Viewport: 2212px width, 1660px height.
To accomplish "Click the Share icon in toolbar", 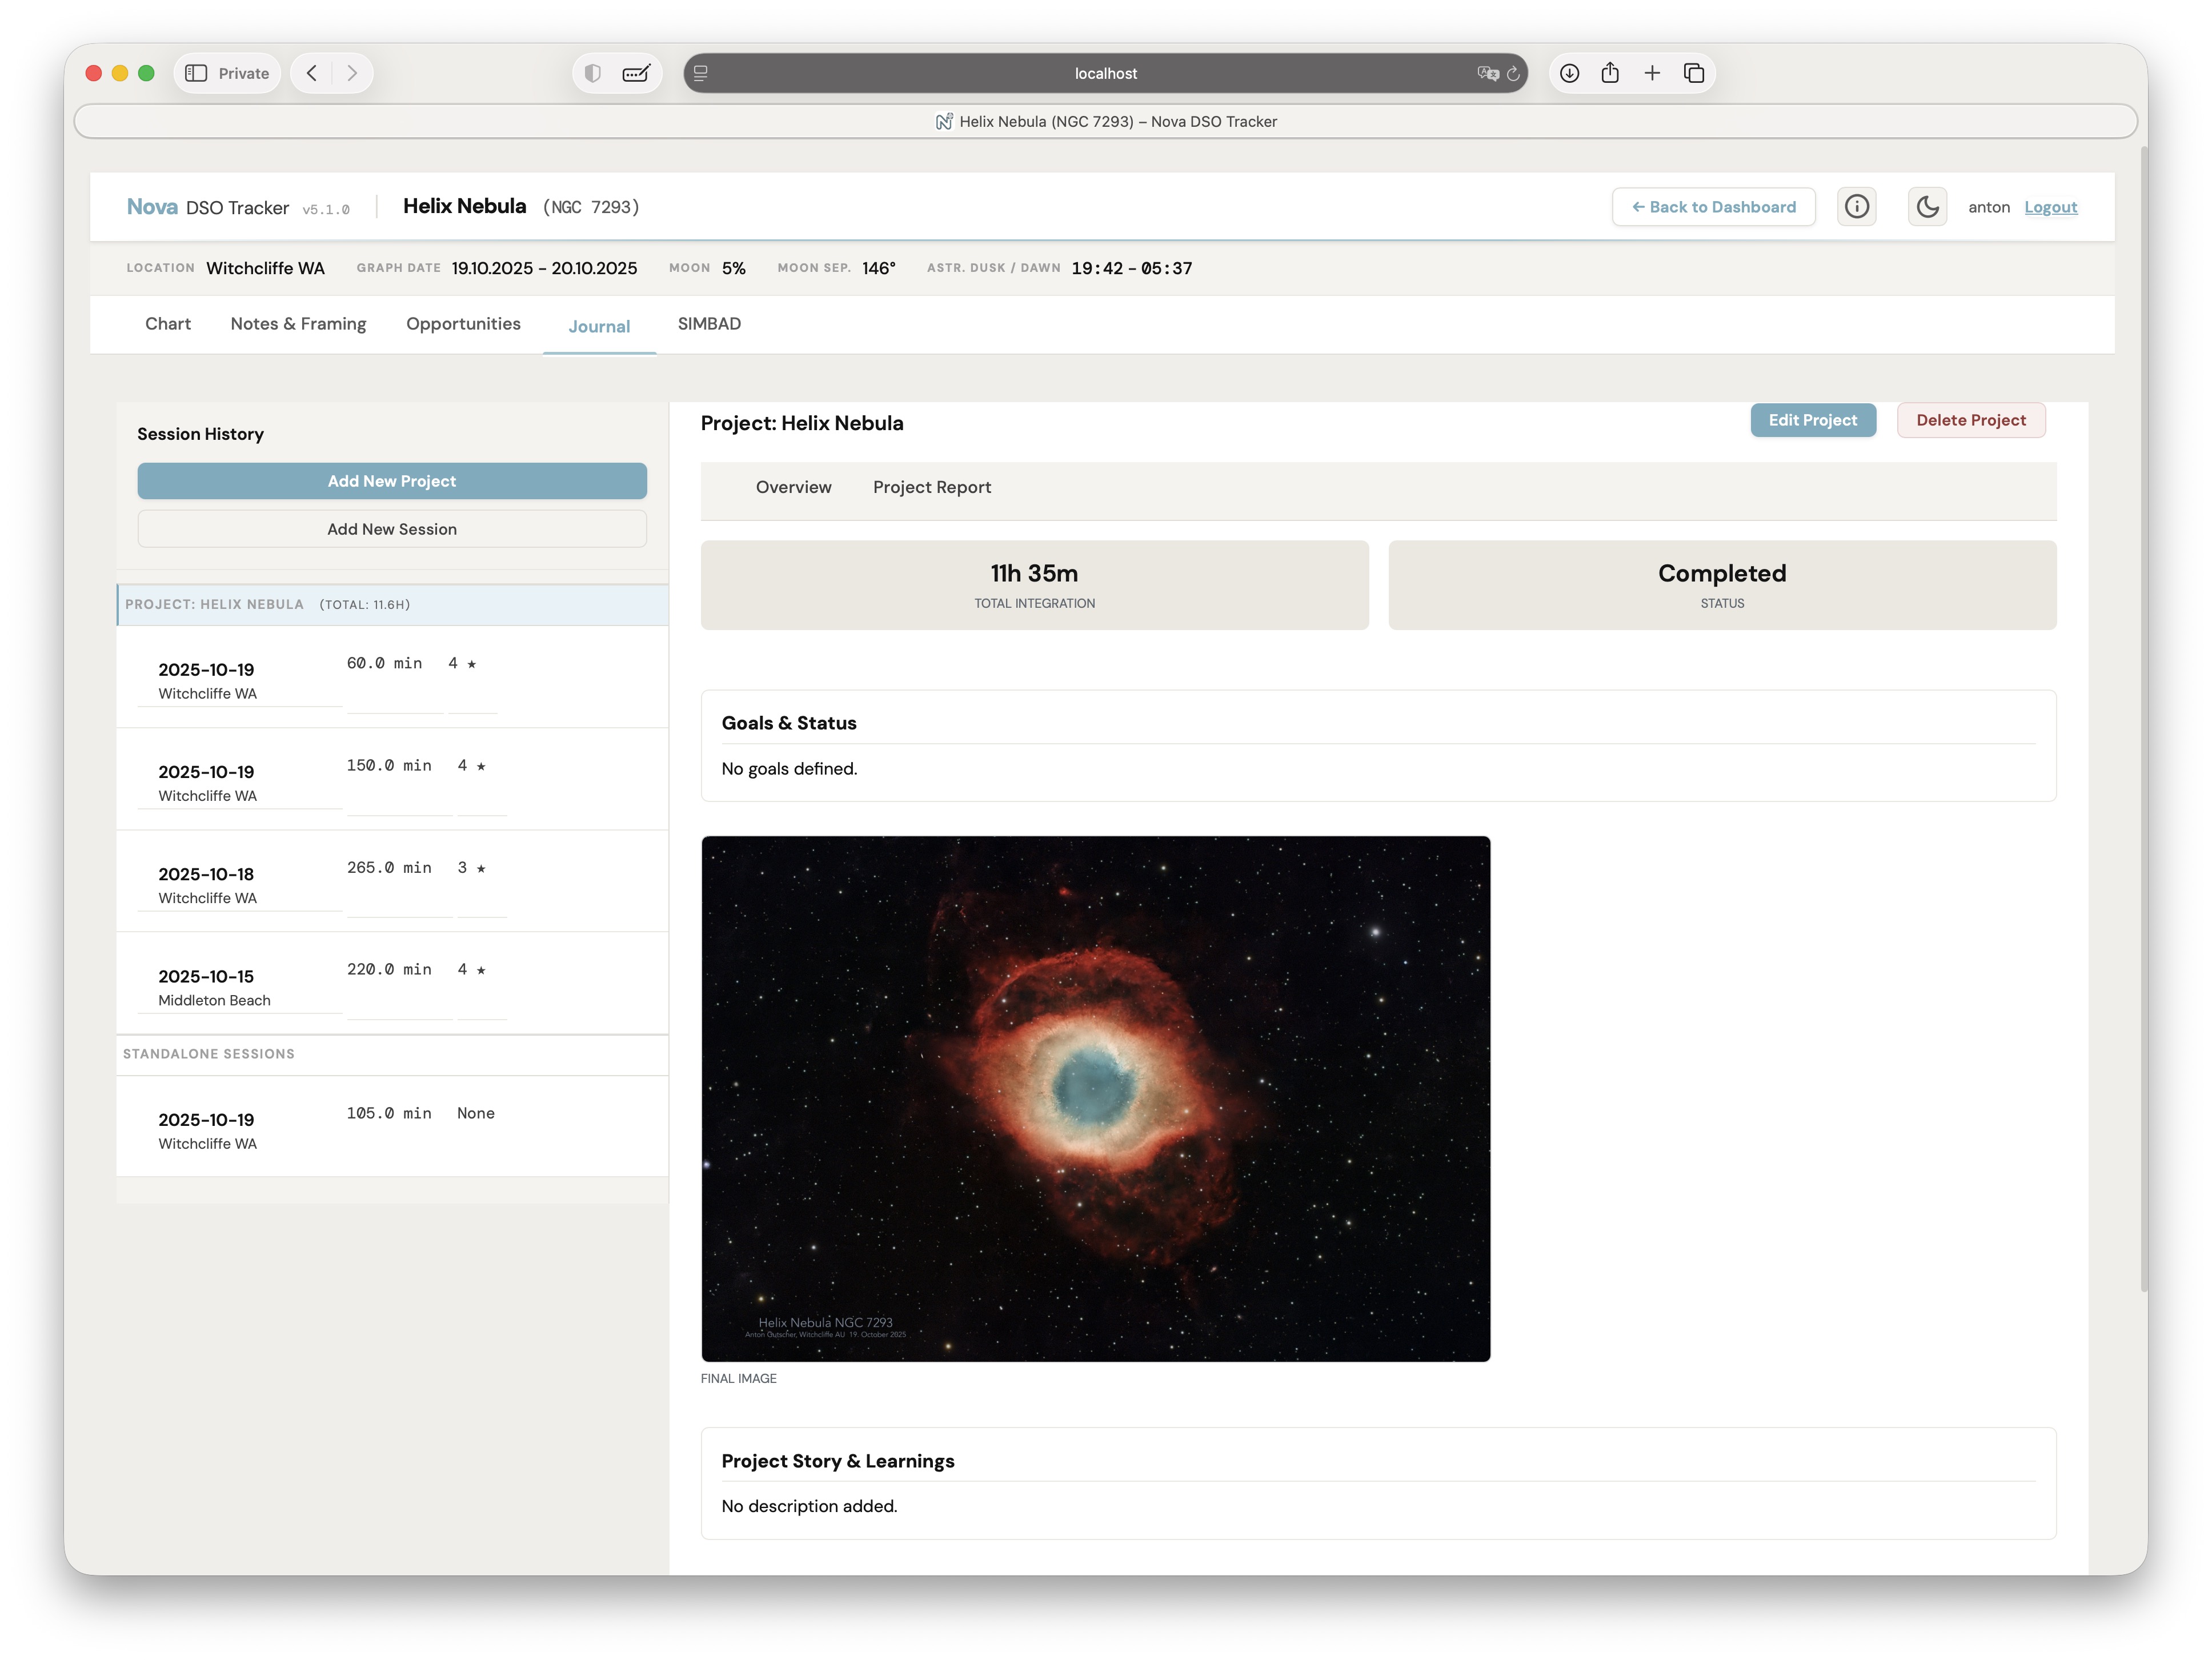I will [1610, 73].
